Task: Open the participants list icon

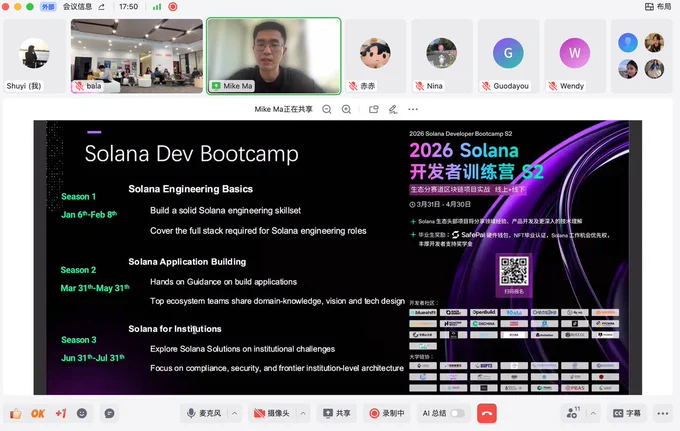Action: pos(573,413)
